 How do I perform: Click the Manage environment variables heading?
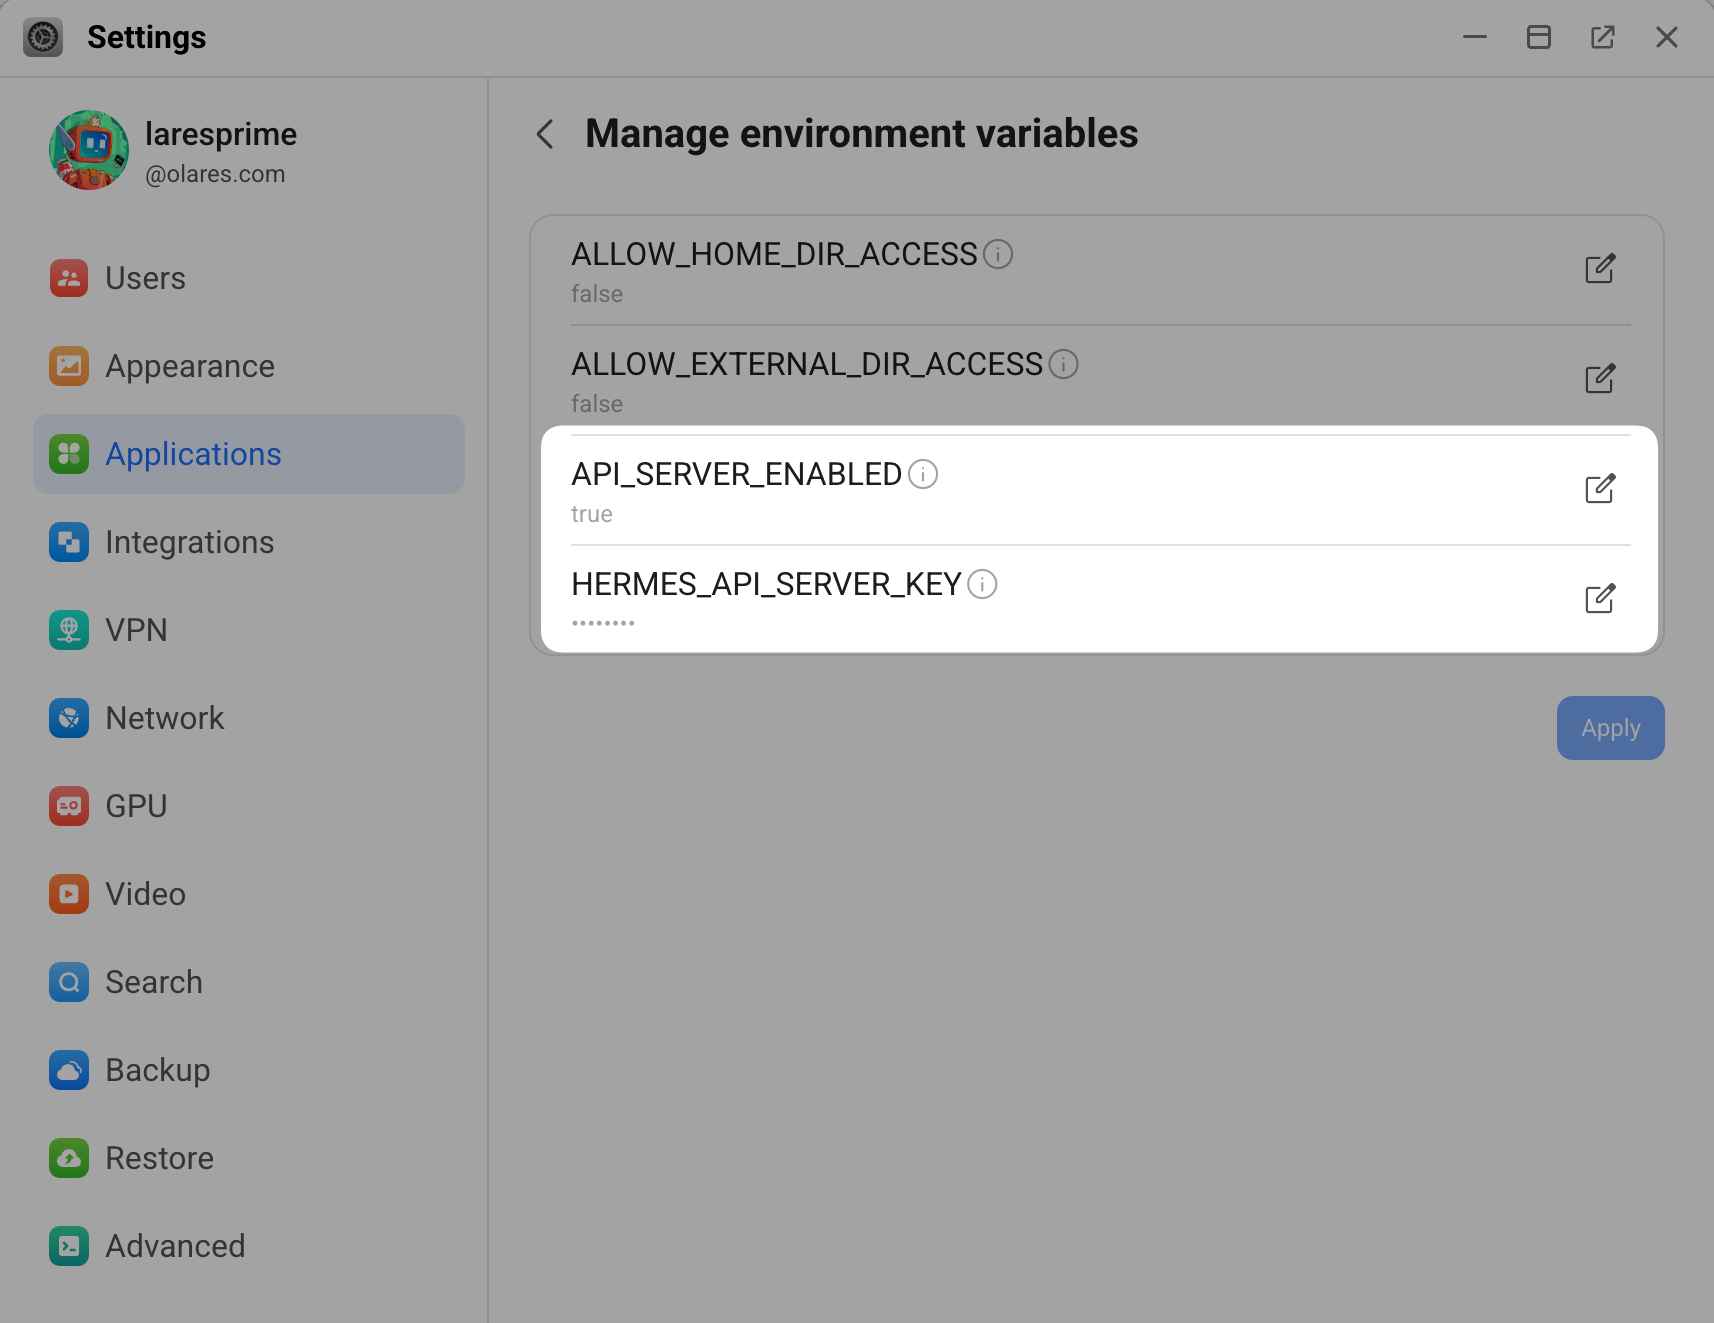point(861,134)
